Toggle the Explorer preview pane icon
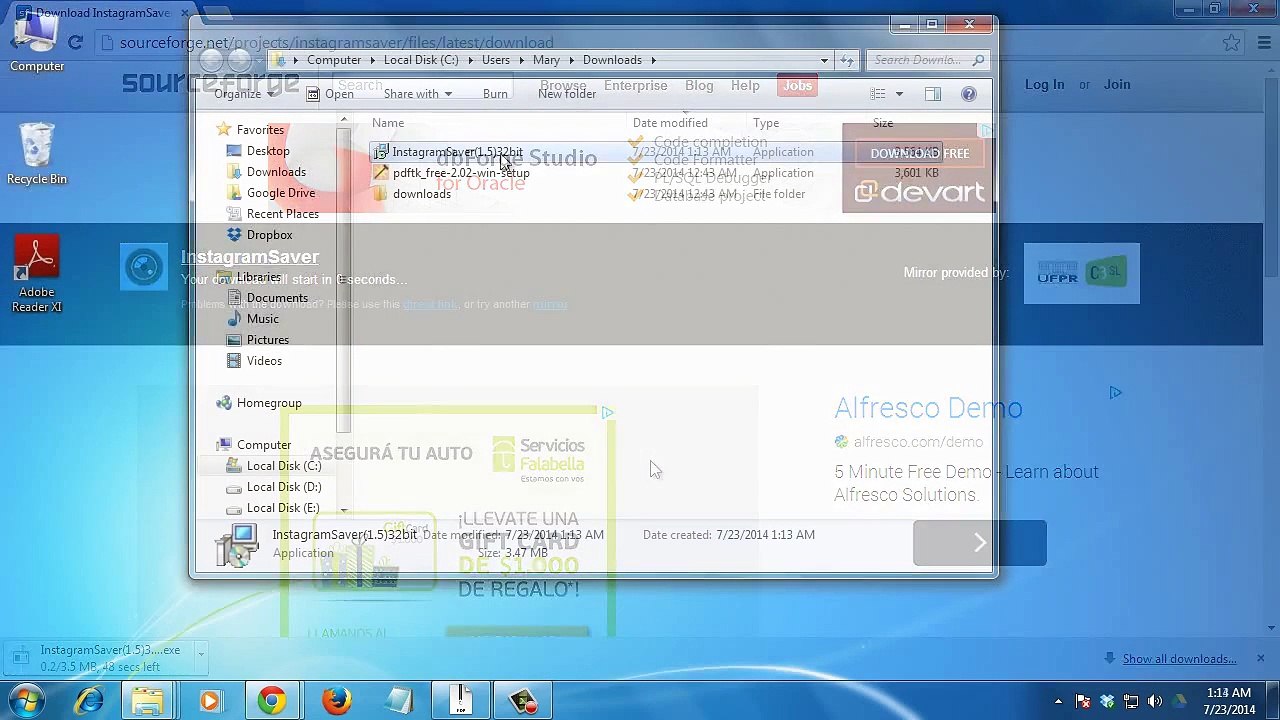 tap(932, 94)
